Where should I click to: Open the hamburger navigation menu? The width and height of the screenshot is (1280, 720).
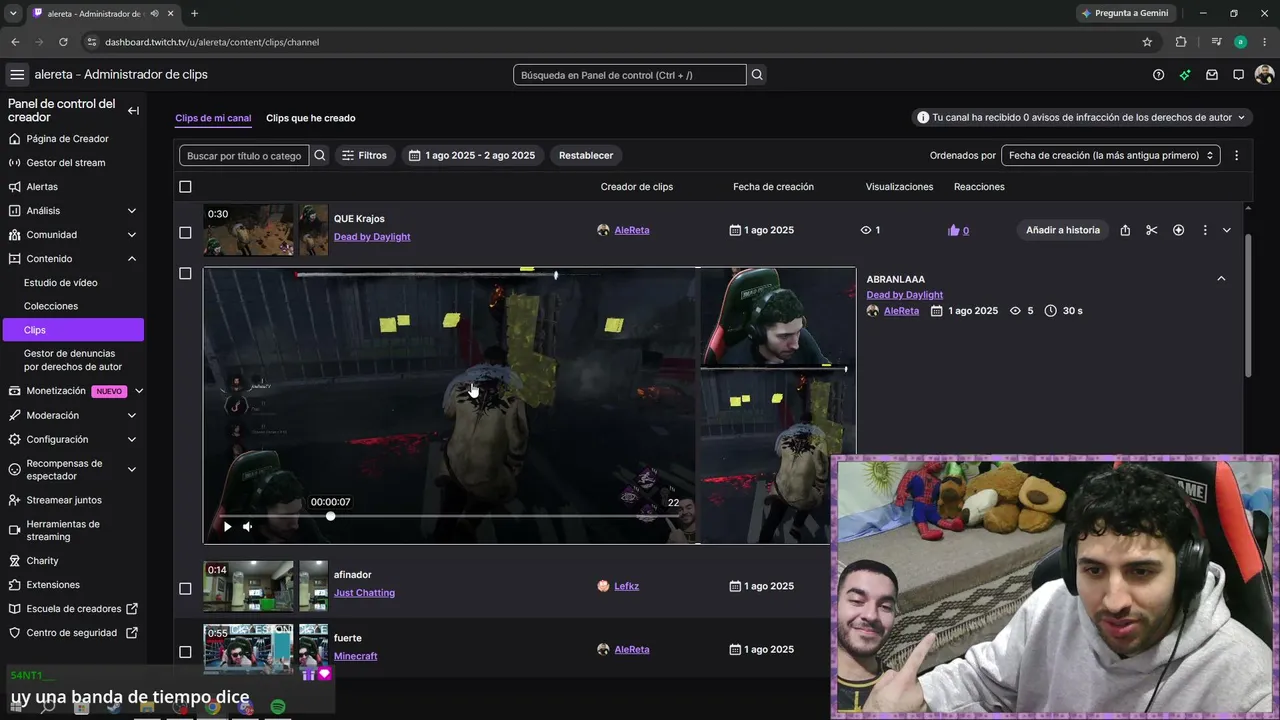coord(17,75)
